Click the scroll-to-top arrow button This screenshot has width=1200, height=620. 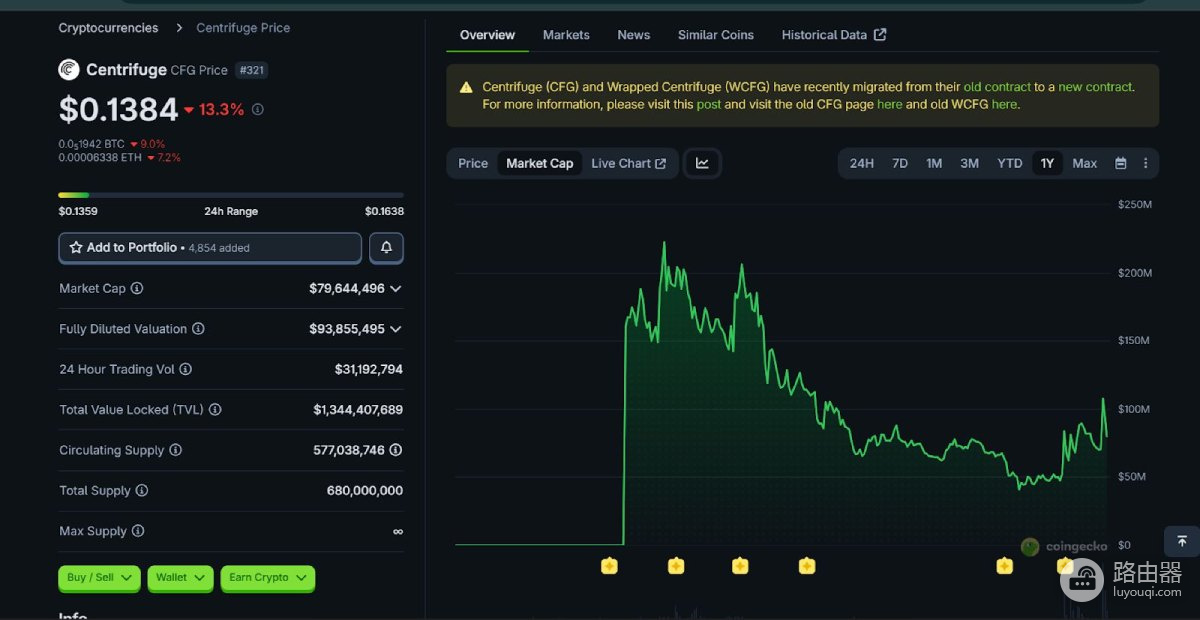point(1182,541)
